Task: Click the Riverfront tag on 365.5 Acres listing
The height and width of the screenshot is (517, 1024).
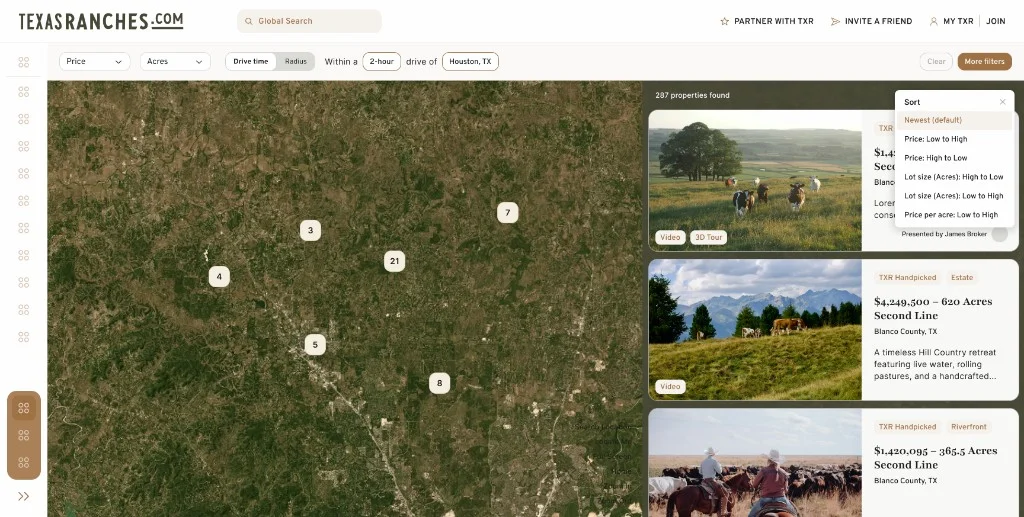Action: pos(968,427)
